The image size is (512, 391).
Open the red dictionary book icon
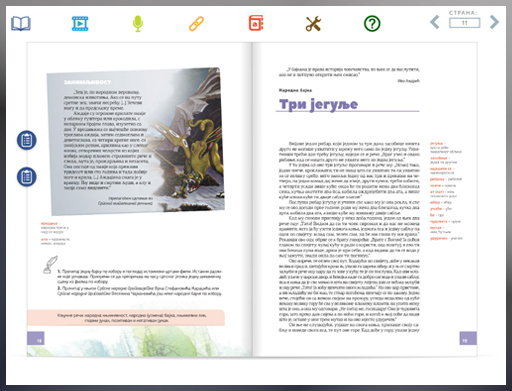click(x=256, y=23)
